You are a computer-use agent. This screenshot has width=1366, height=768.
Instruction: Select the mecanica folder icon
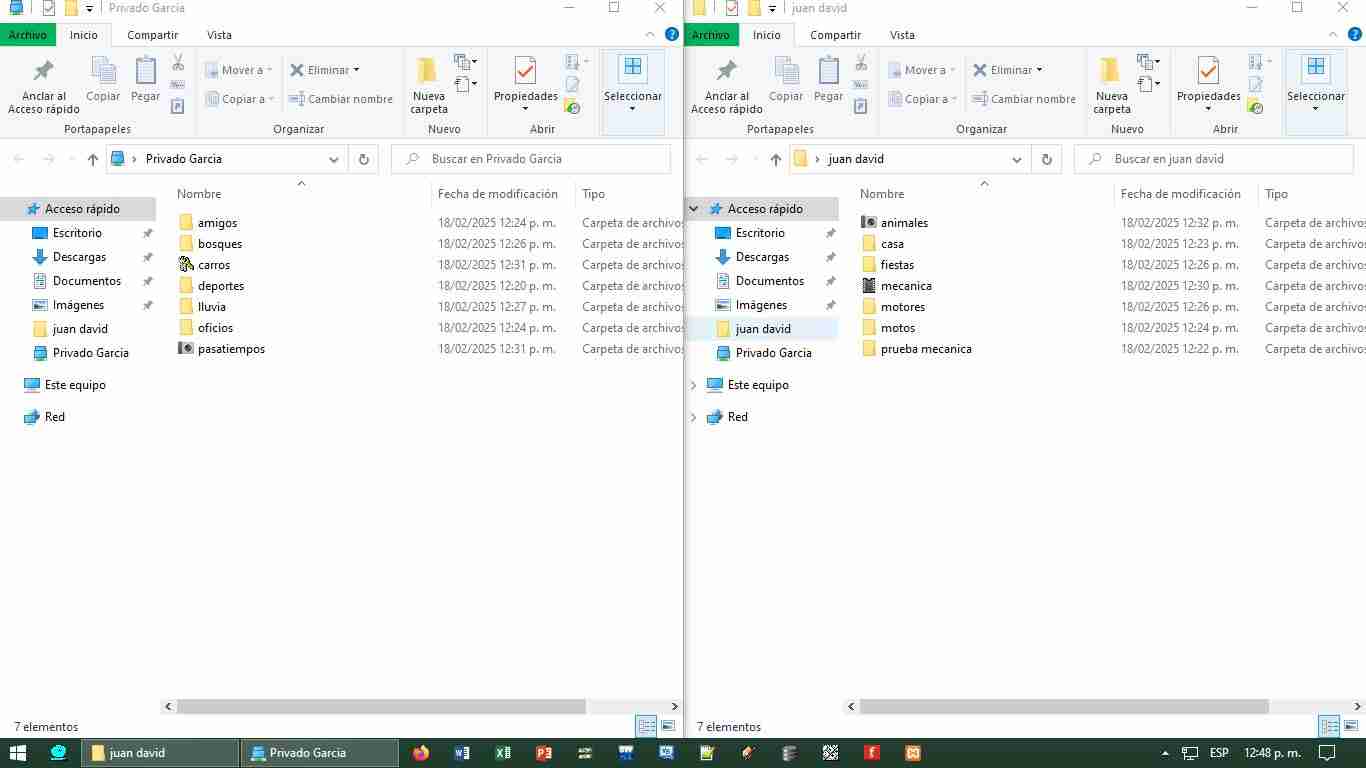tap(869, 286)
